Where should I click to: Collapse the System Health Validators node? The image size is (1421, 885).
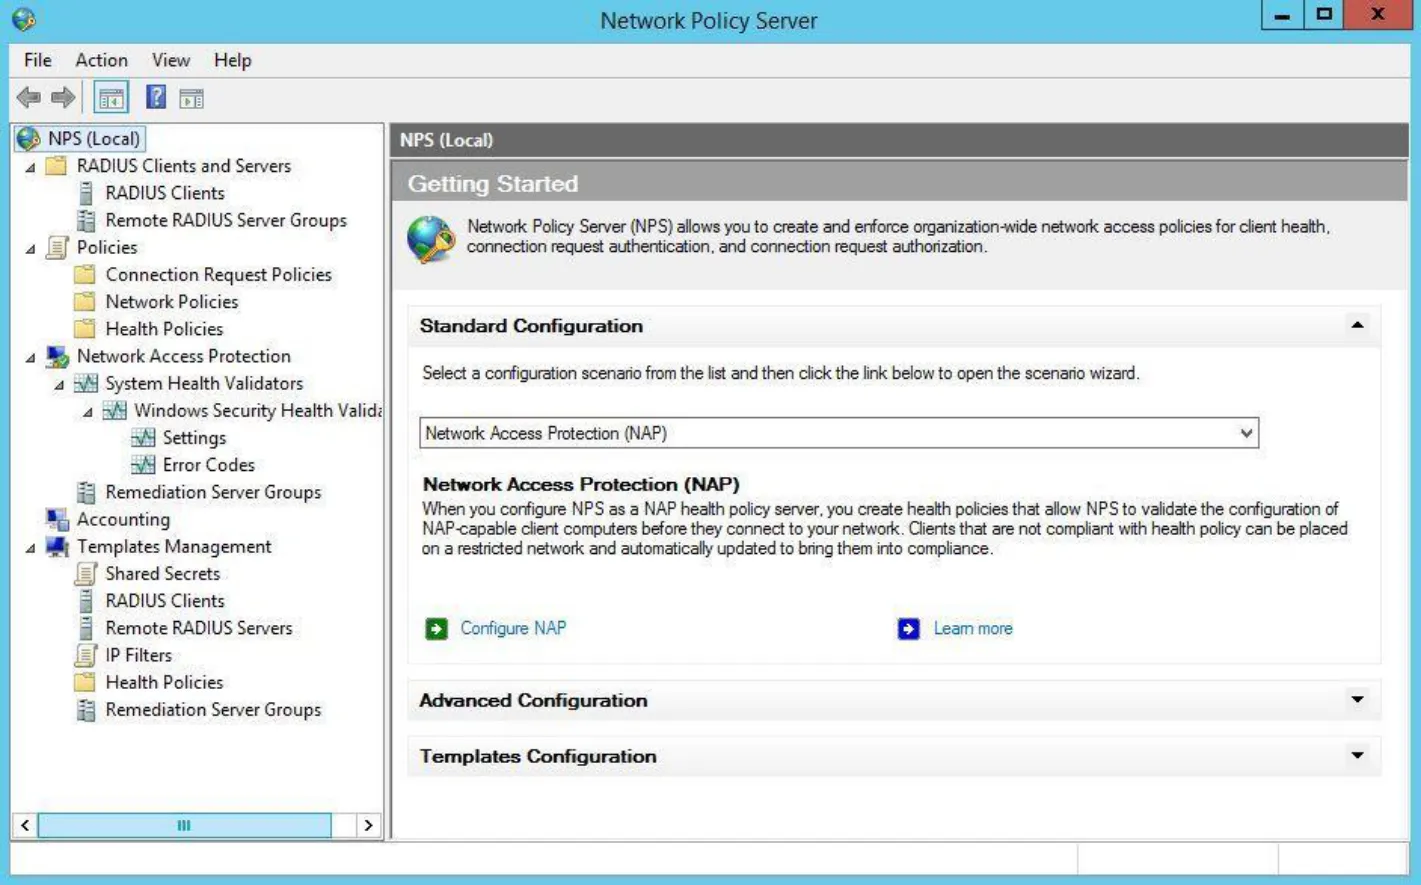tap(59, 384)
